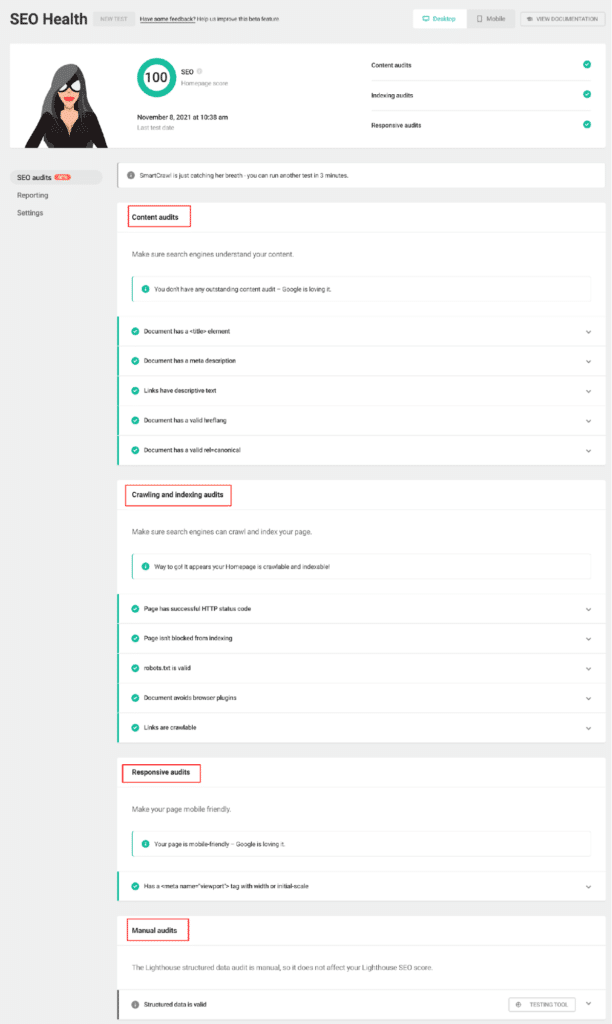Screen dimensions: 612x1024
Task: Click the info icon for 'Structured data is valid'
Action: click(x=135, y=1004)
